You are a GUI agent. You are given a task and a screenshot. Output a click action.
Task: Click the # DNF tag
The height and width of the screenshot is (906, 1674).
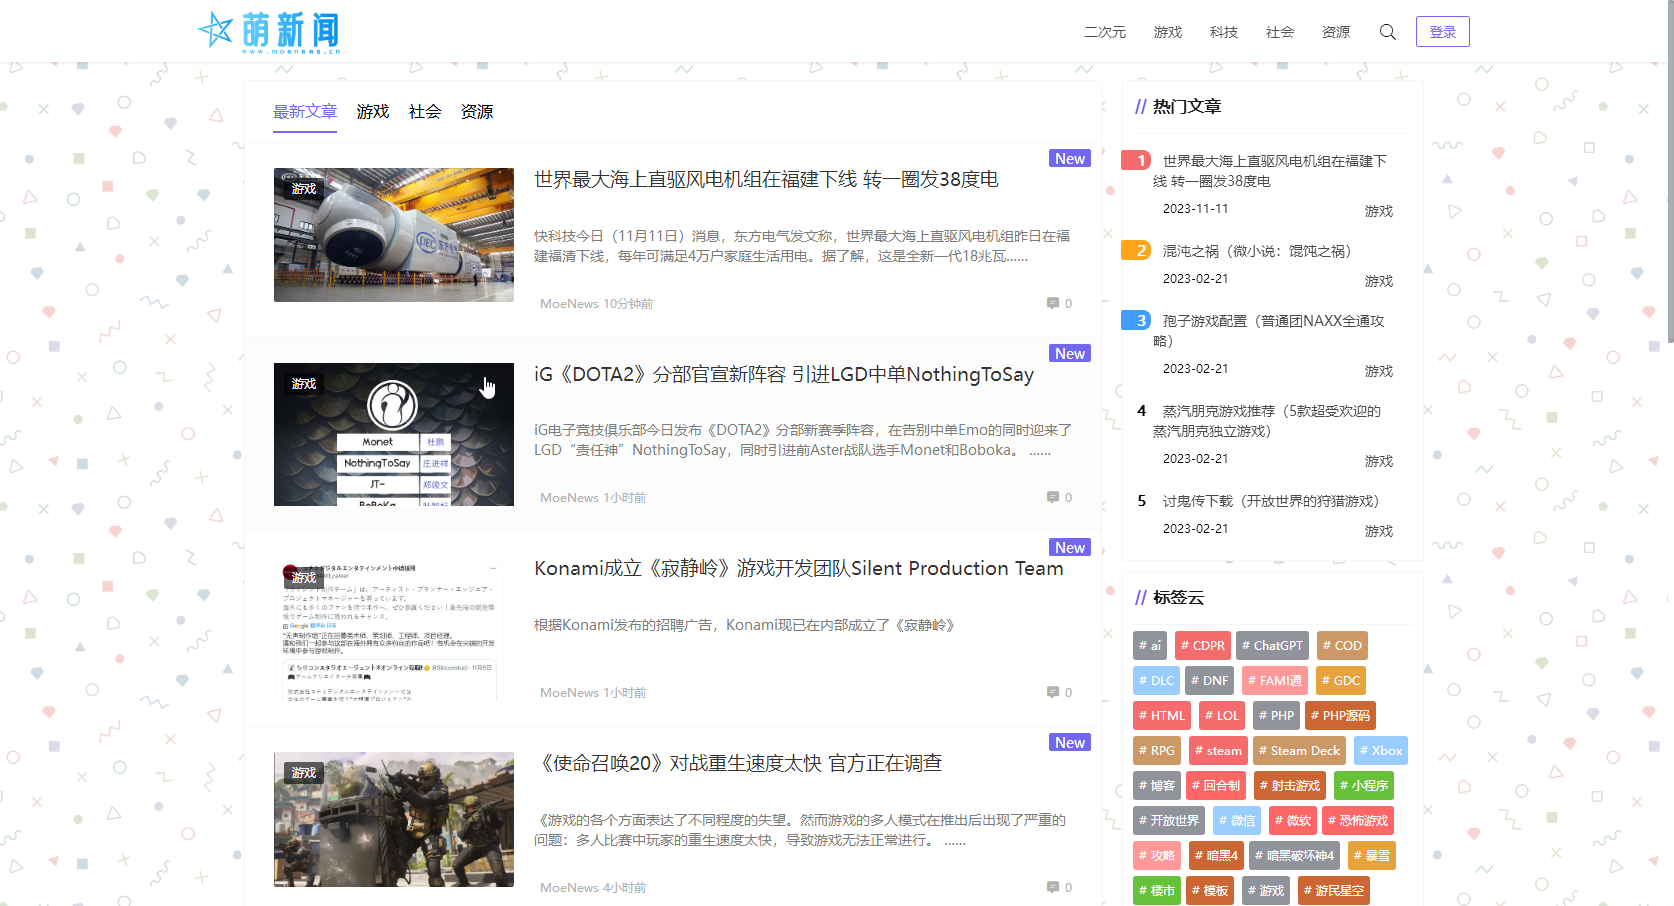[x=1210, y=681]
